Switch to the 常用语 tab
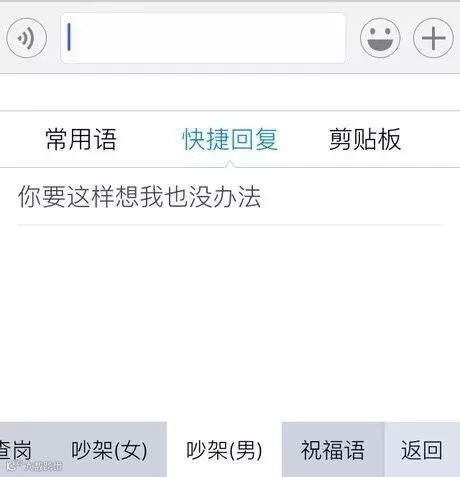Image resolution: width=460 pixels, height=477 pixels. coord(81,139)
